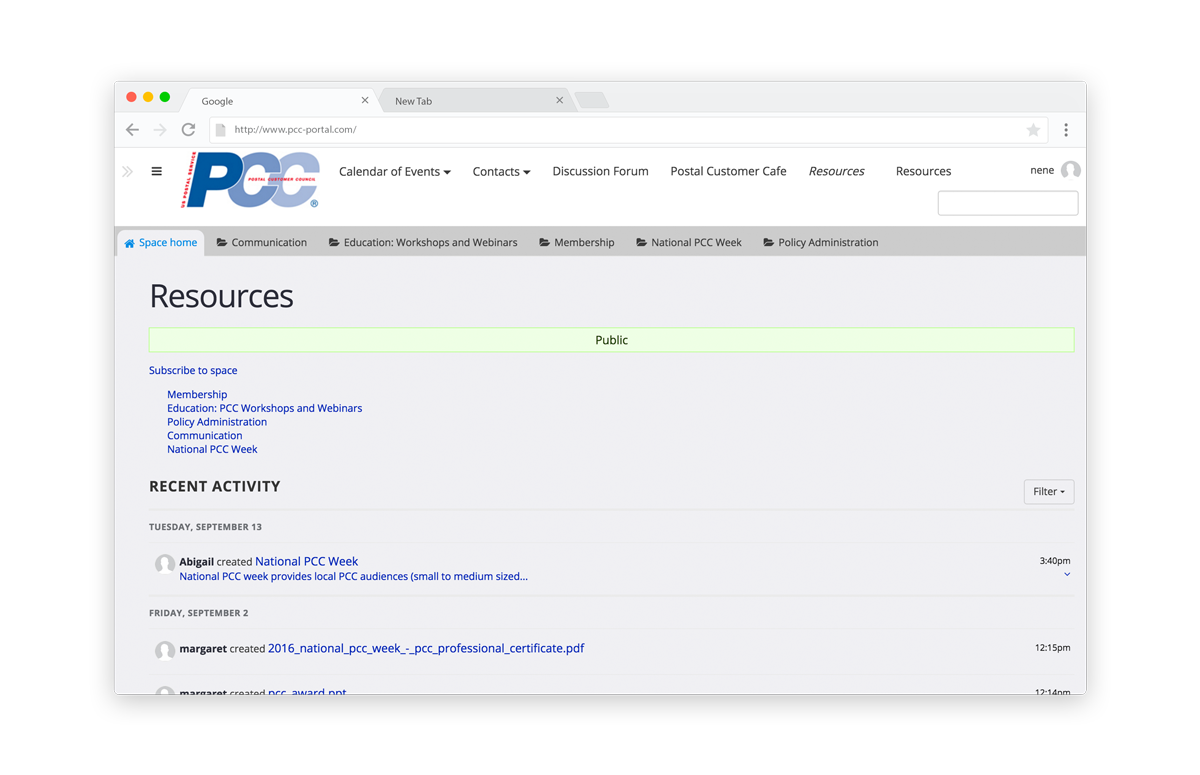
Task: Open the Communication list link
Action: click(205, 436)
